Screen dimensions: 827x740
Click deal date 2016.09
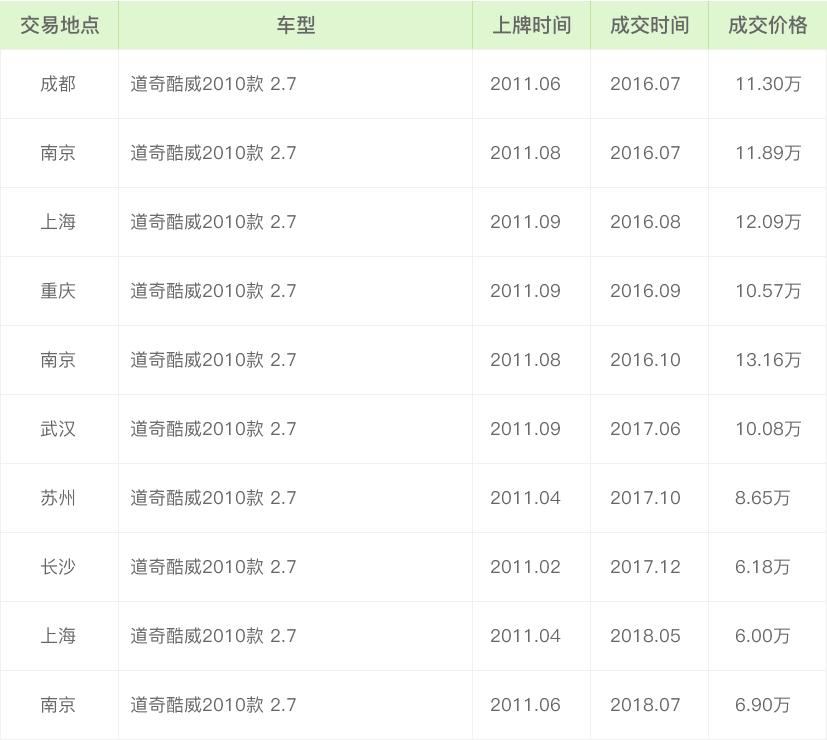[x=645, y=291]
